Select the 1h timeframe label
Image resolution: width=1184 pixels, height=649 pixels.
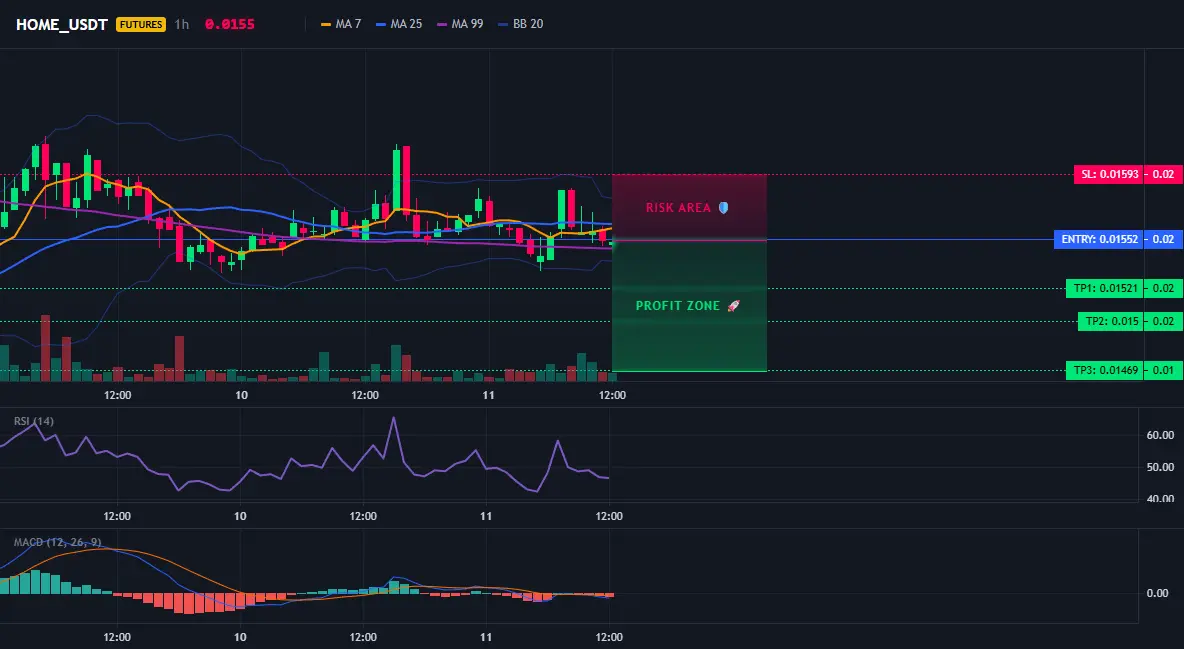182,24
